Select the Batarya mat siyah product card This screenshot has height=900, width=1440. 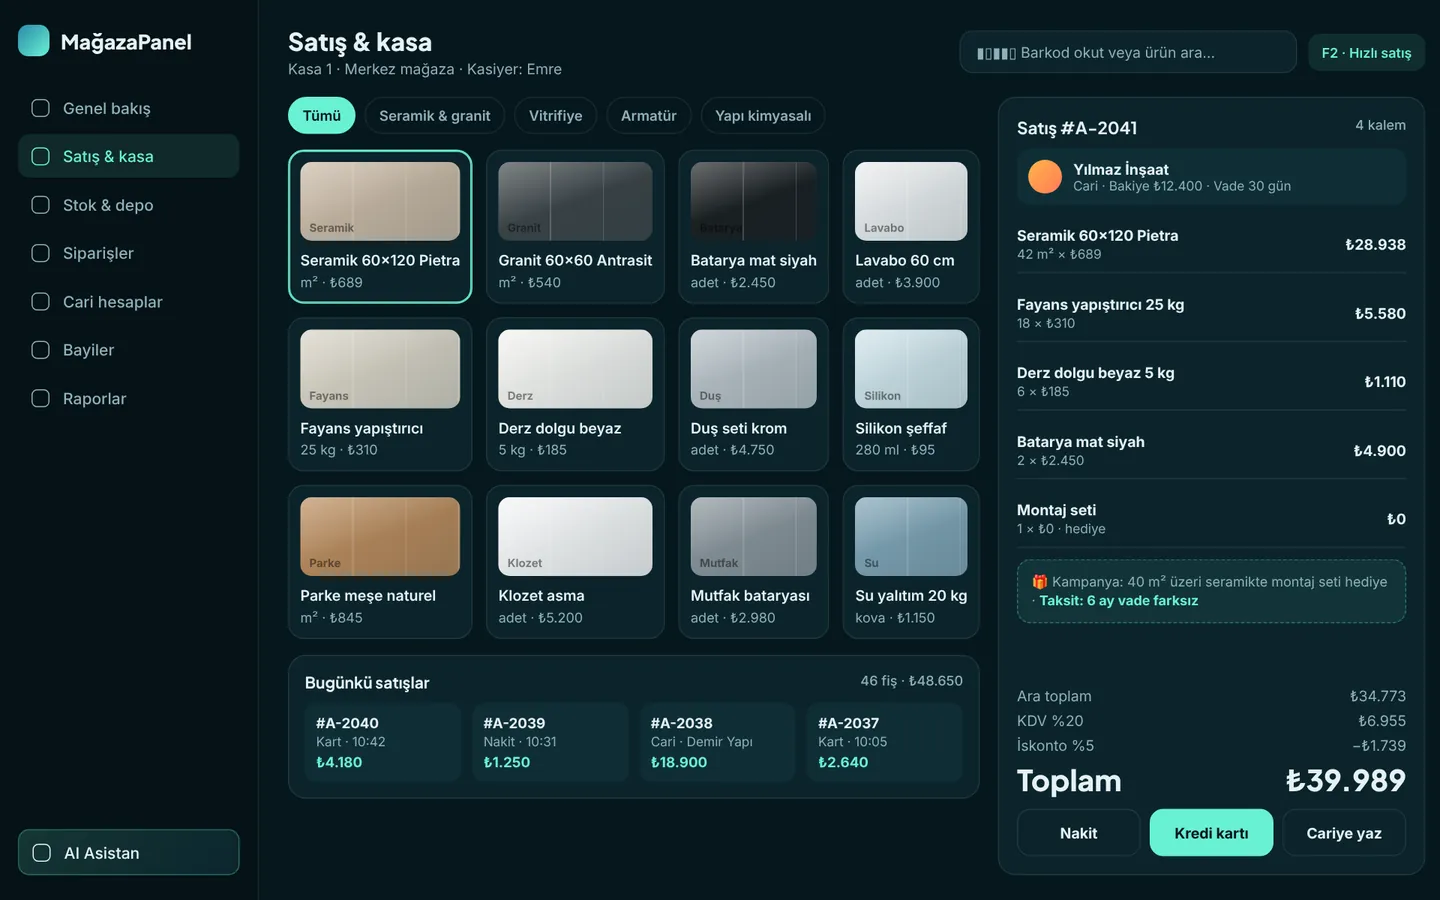753,227
